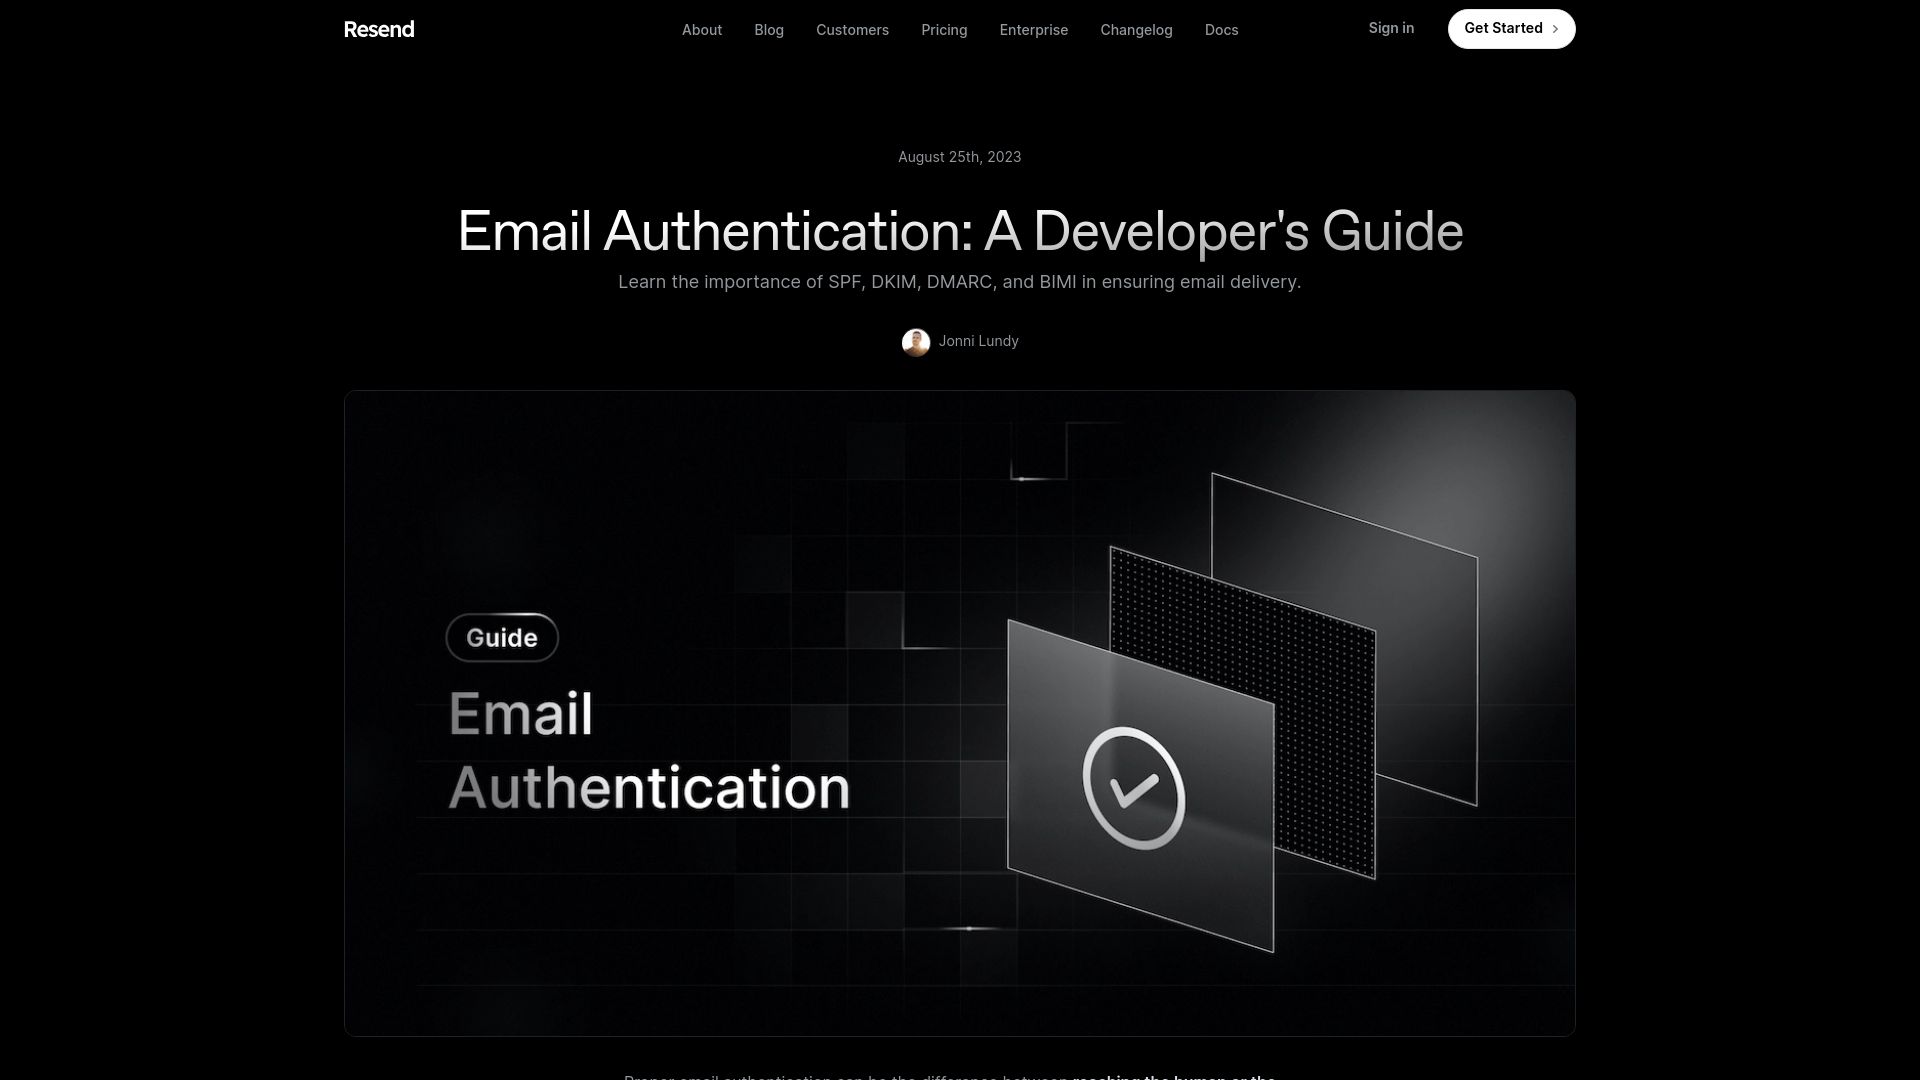The image size is (1920, 1080).
Task: Visit the Customers page
Action: [852, 30]
